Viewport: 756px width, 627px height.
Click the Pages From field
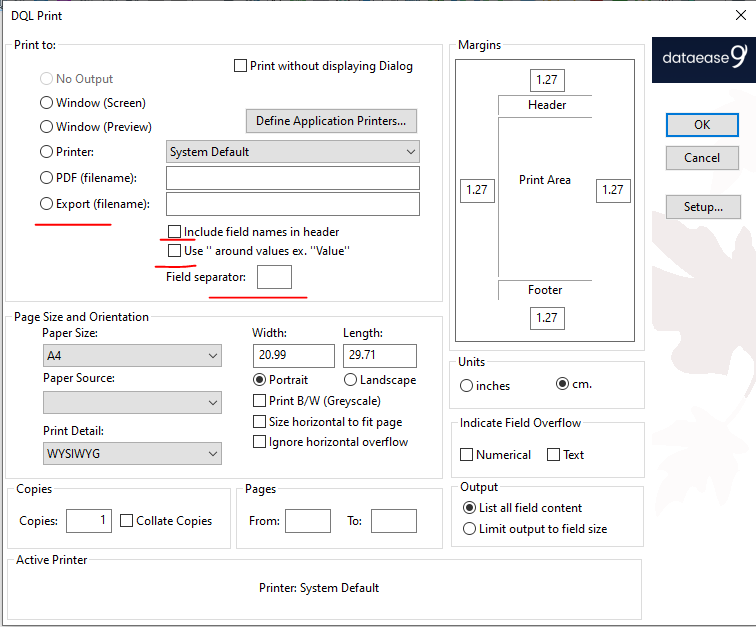pyautogui.click(x=308, y=521)
